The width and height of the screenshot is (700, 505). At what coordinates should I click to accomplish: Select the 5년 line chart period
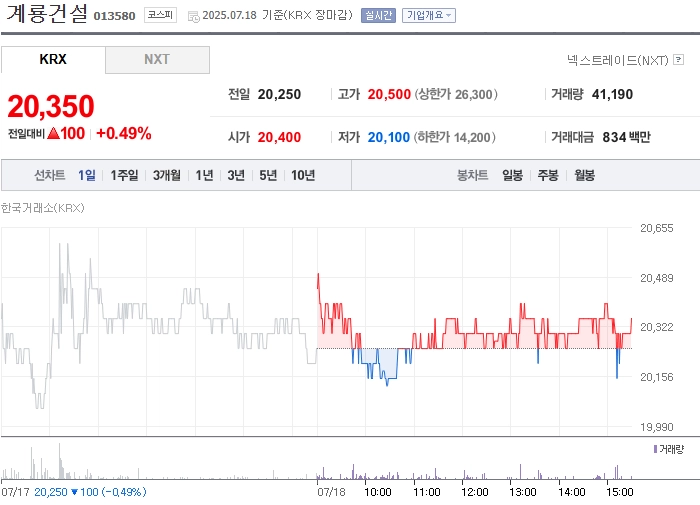(x=268, y=175)
